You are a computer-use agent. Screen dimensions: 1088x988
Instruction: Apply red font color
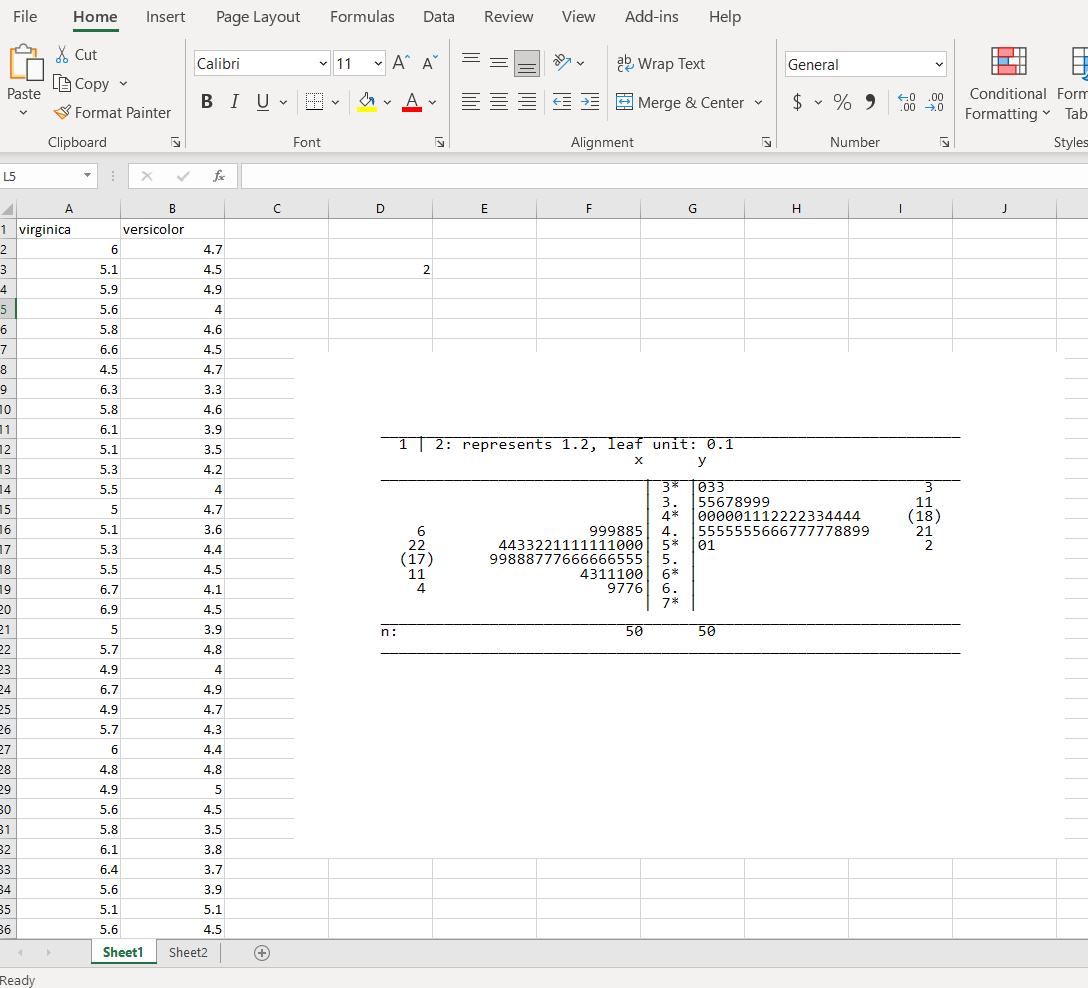(412, 102)
